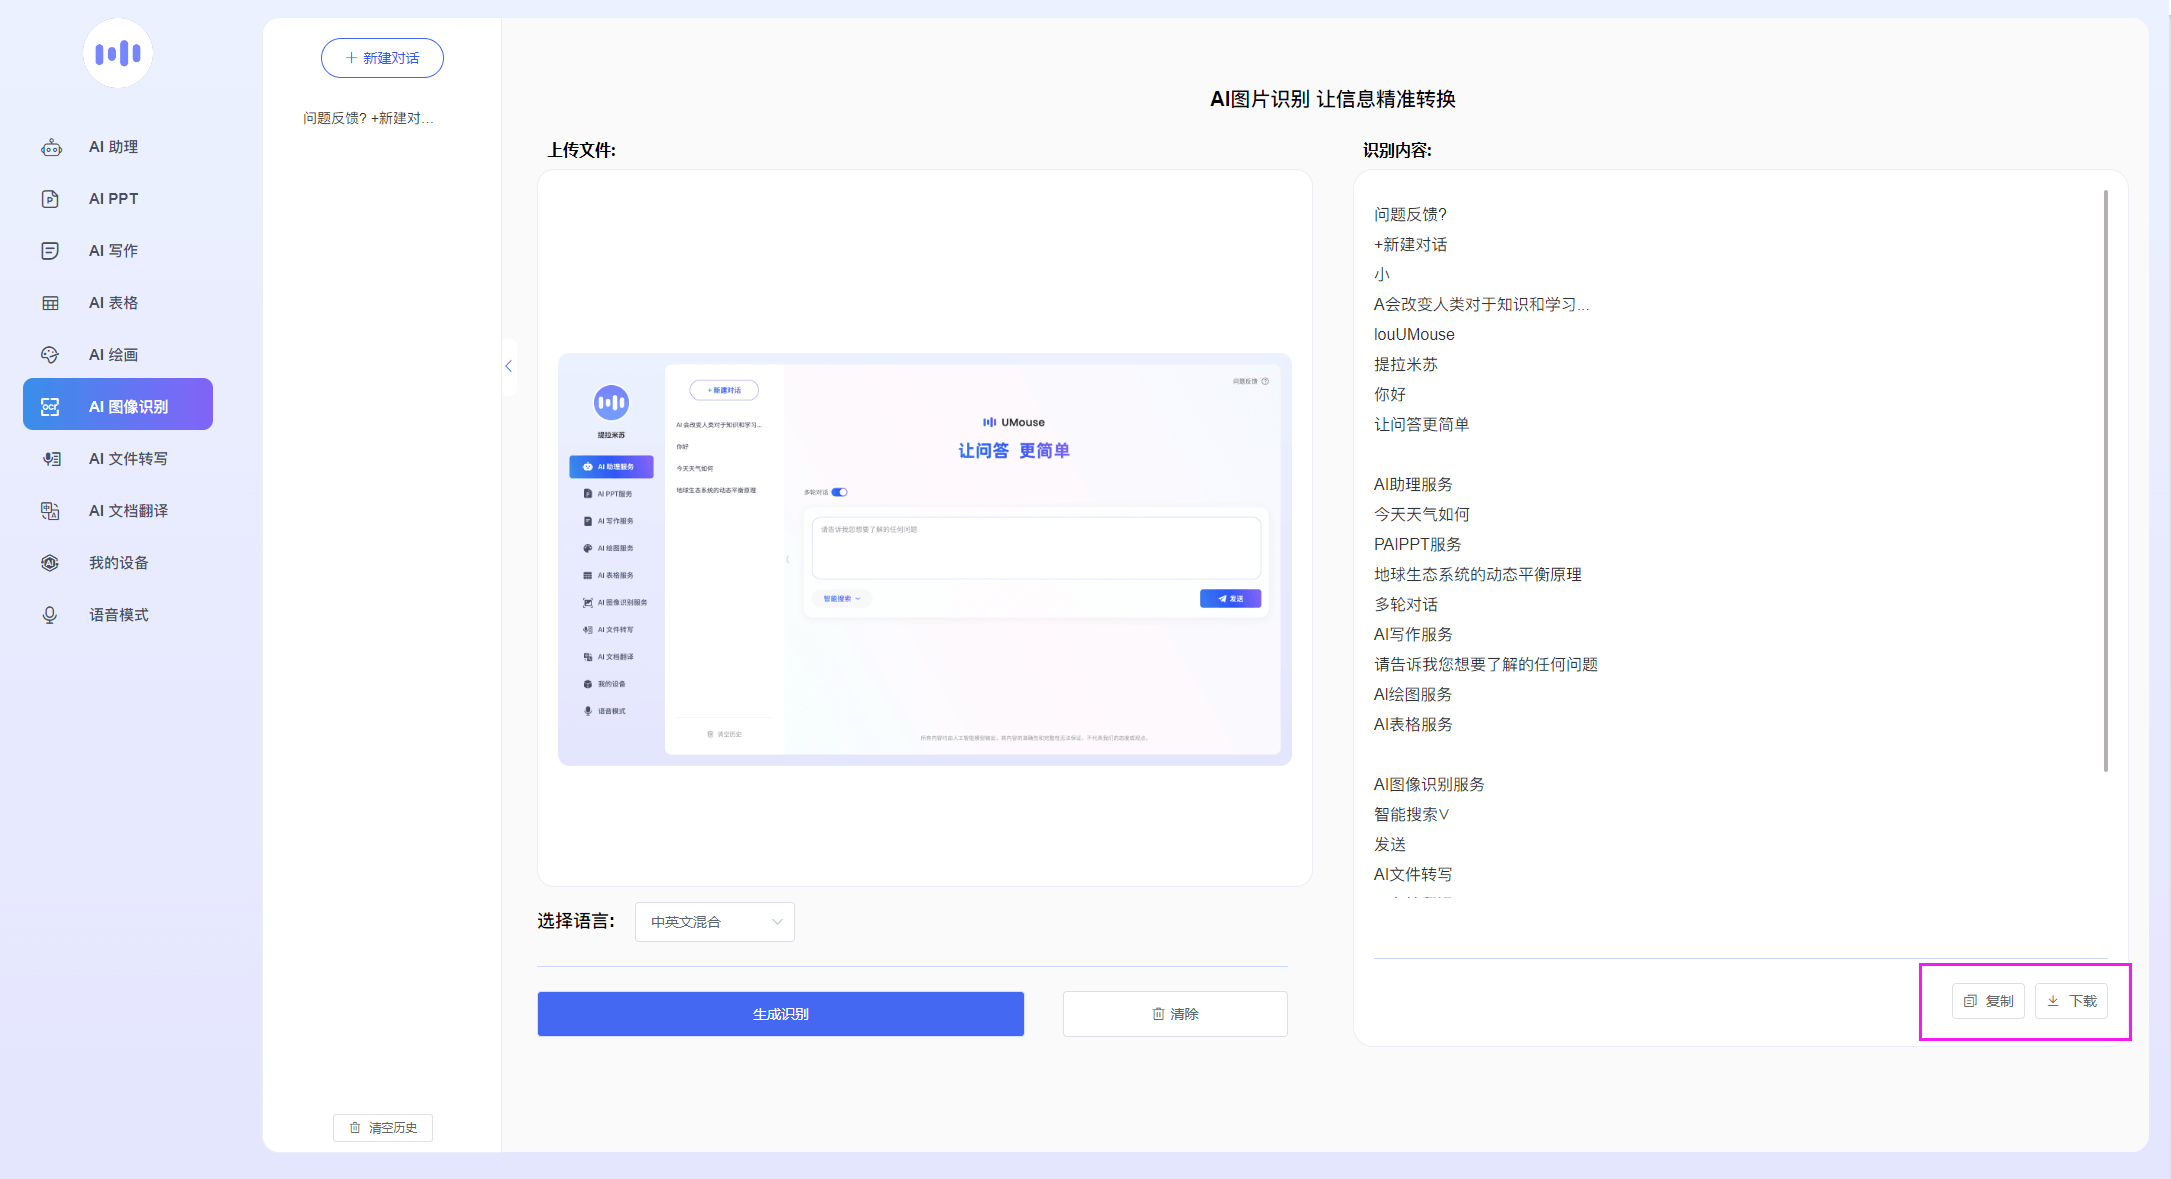This screenshot has width=2171, height=1179.
Task: Open the AI PPT sidebar icon
Action: pyautogui.click(x=50, y=199)
